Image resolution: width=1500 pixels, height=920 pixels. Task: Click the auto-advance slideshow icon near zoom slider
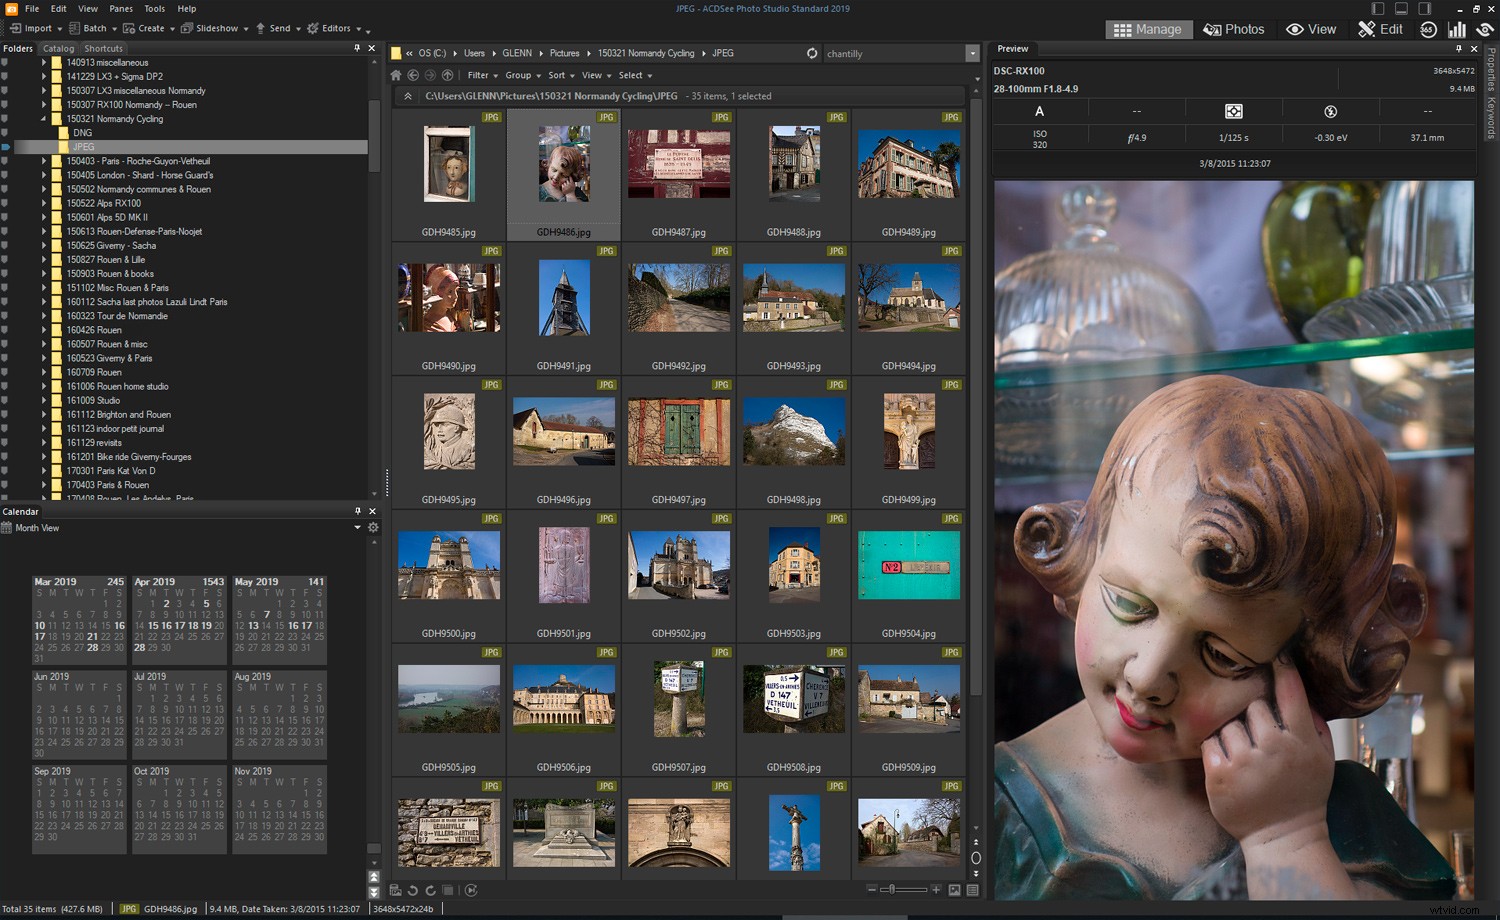(x=472, y=890)
